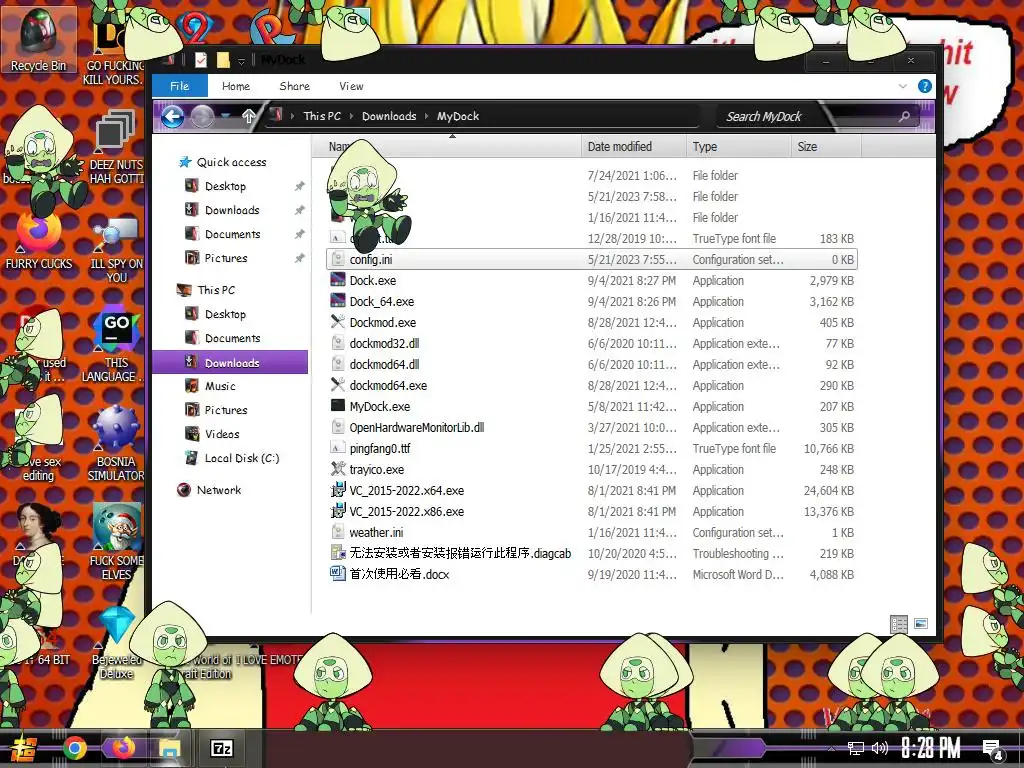Image resolution: width=1024 pixels, height=768 pixels.
Task: Select This PC in the address breadcrumb
Action: point(322,116)
